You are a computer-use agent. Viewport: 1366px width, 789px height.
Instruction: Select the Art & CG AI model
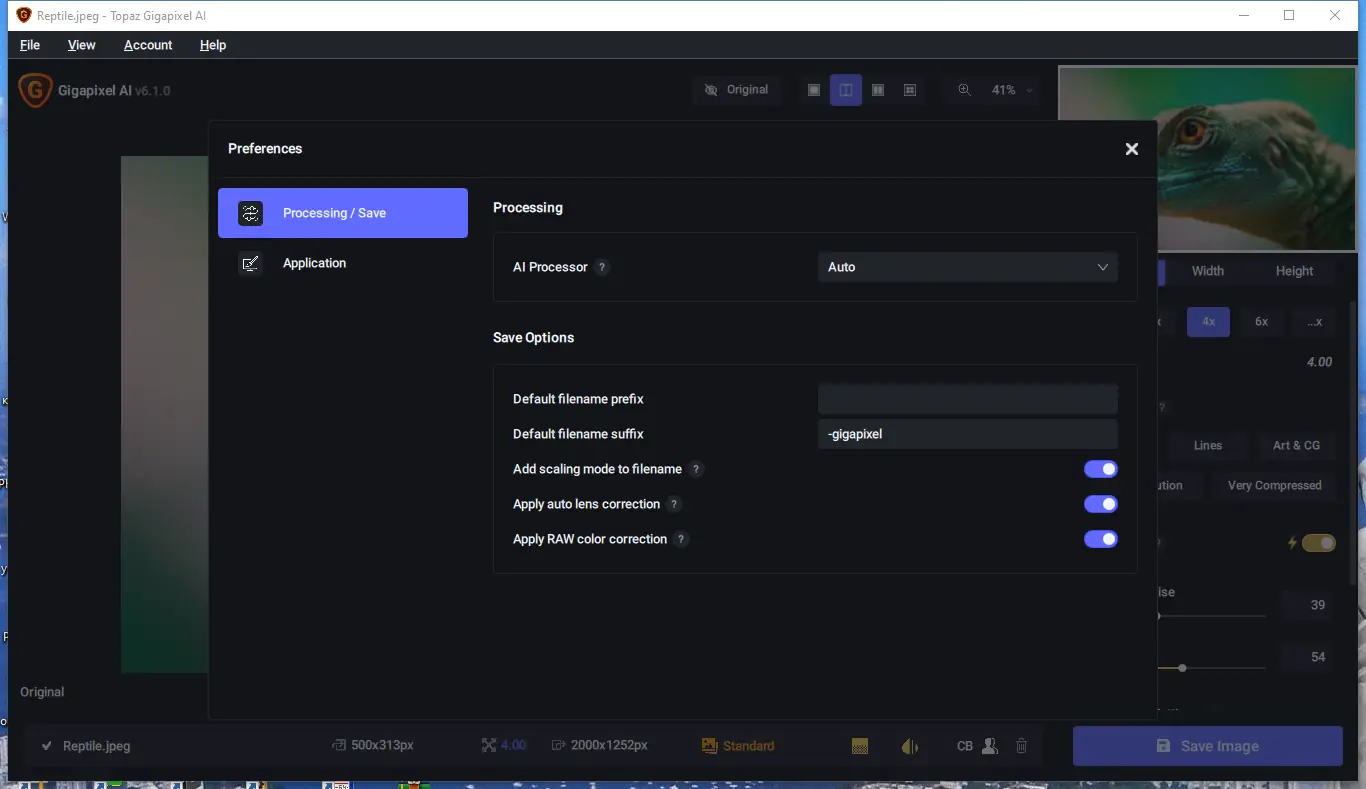click(x=1296, y=446)
